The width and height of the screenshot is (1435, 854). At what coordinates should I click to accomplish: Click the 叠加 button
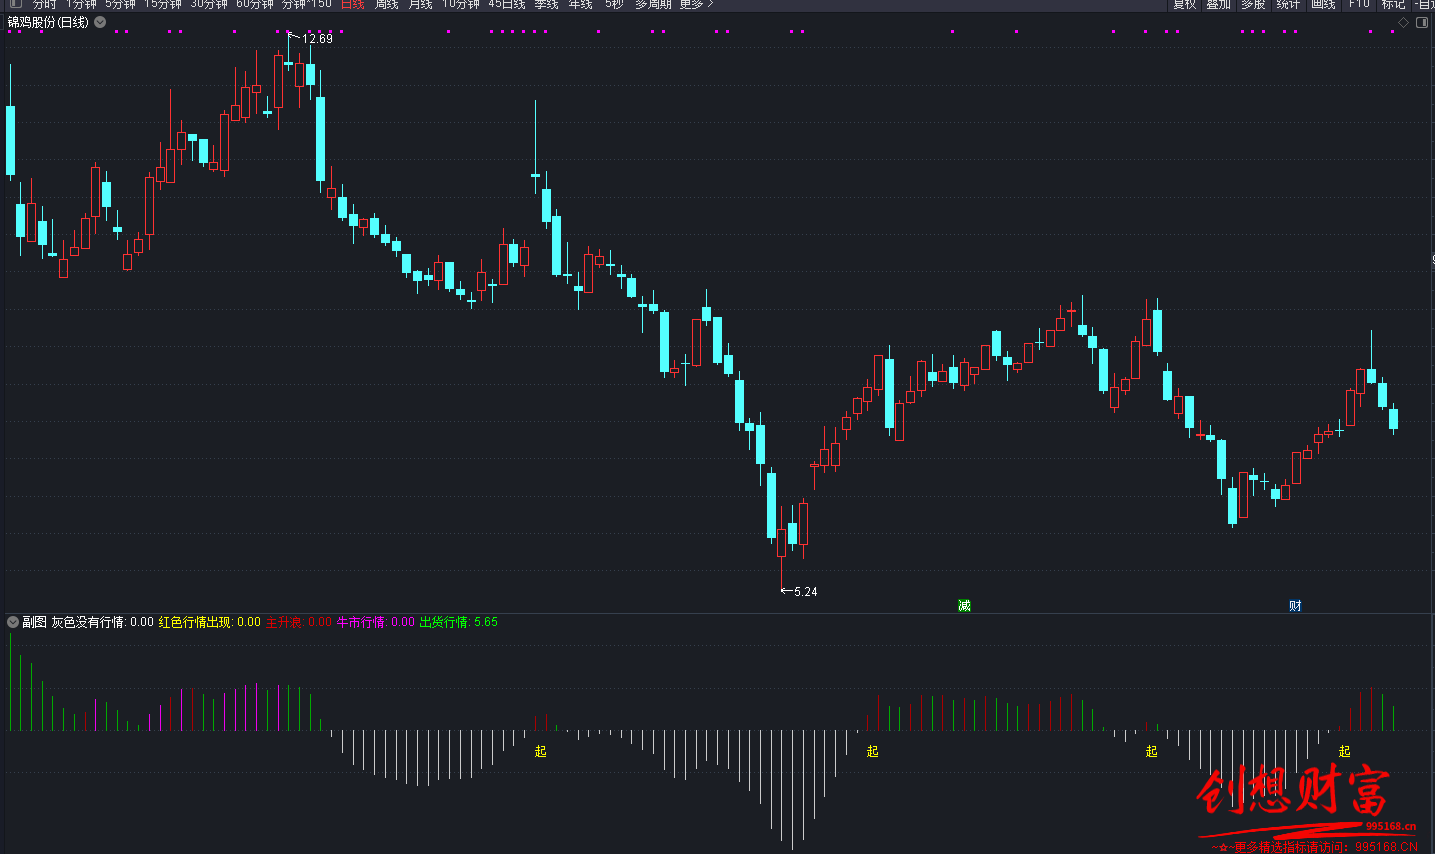[1219, 4]
